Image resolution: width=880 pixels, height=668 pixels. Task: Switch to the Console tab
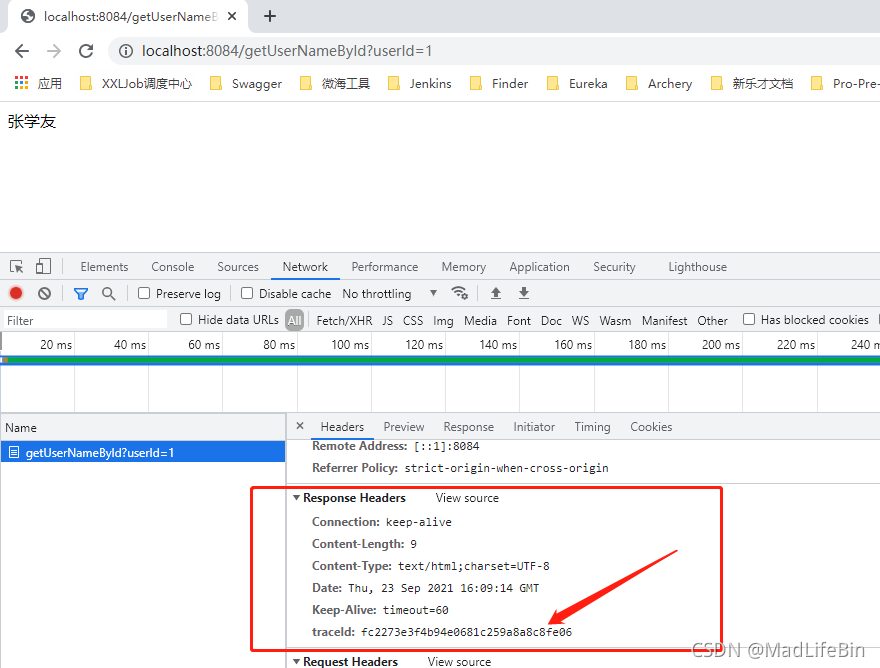[x=173, y=267]
